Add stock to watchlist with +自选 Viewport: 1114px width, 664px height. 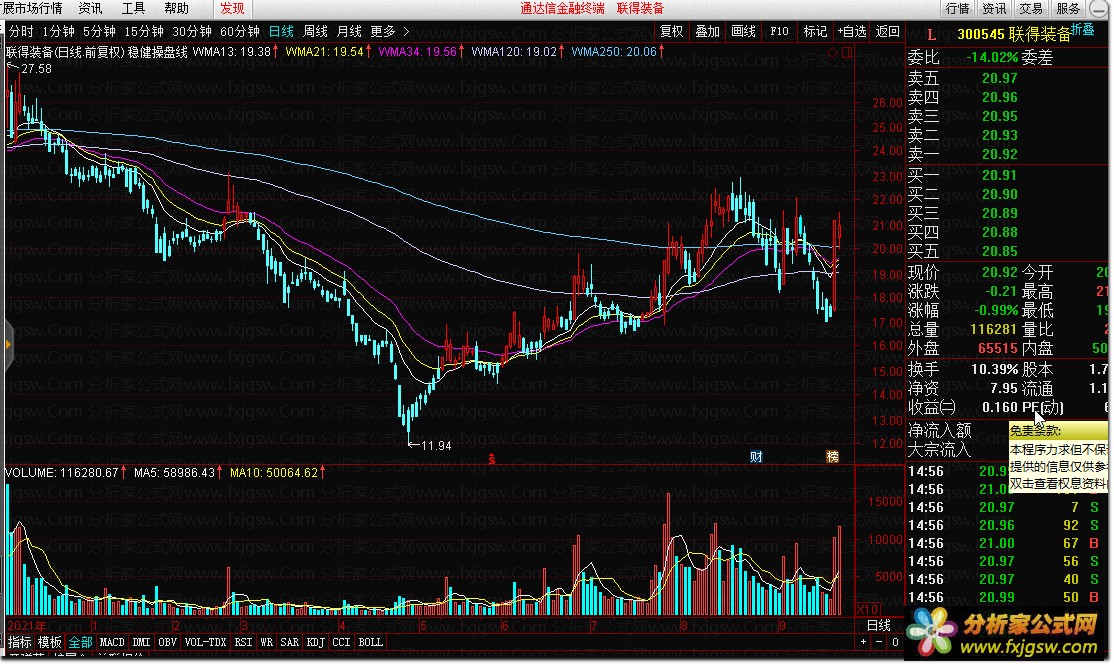(852, 31)
